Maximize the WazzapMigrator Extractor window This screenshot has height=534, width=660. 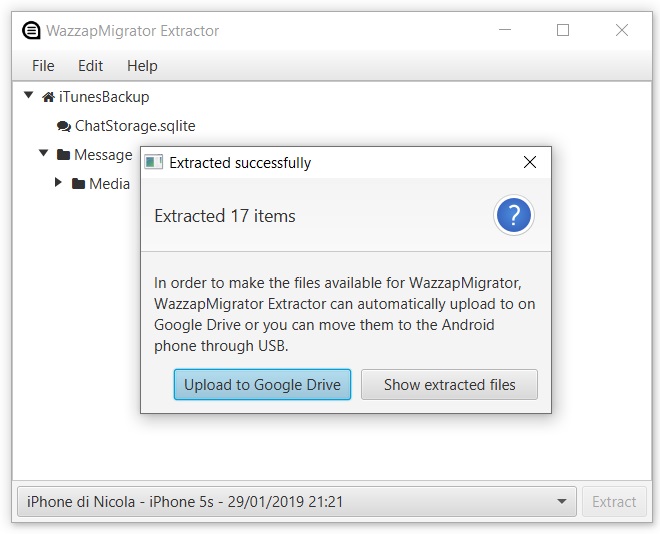pyautogui.click(x=563, y=30)
